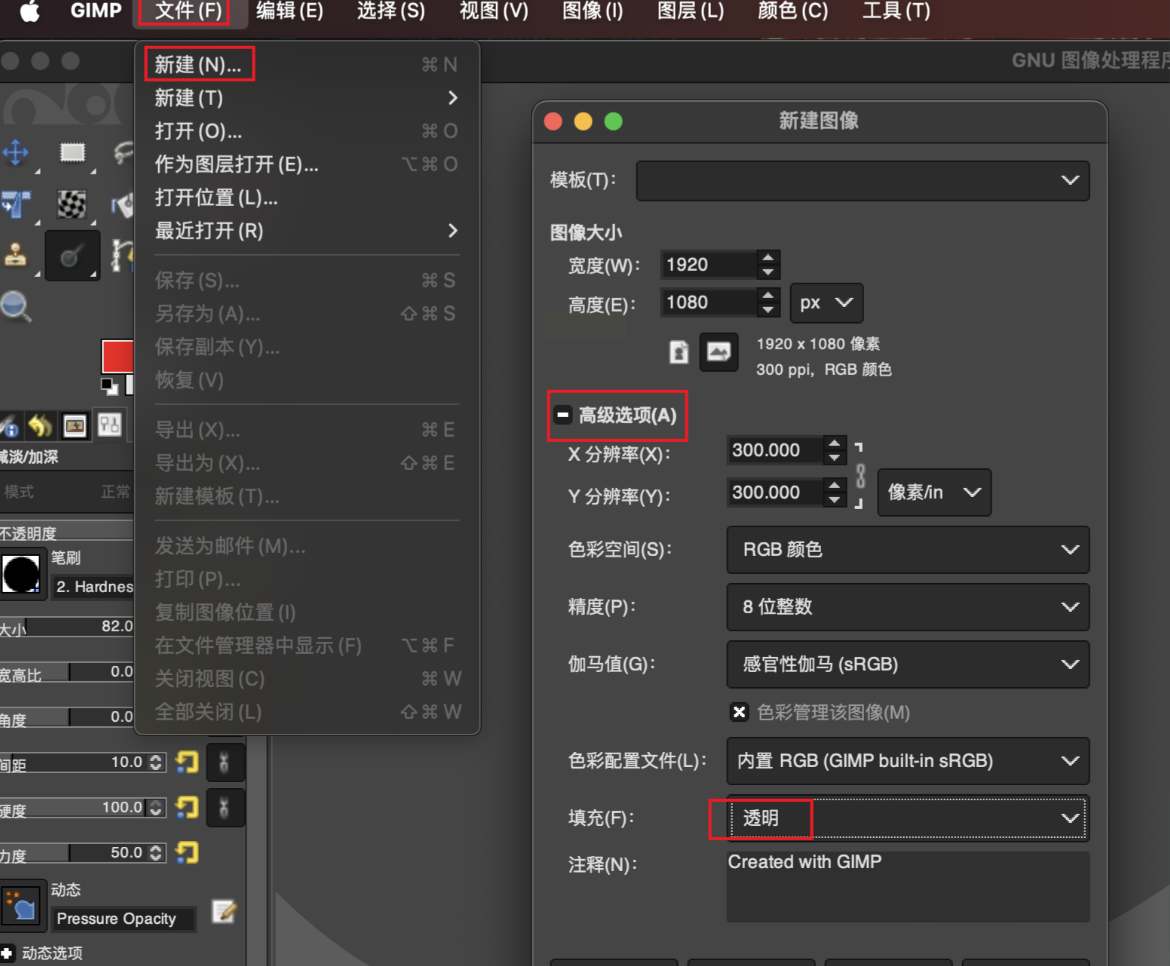Open the 图层 (L) menu
1170x966 pixels.
pos(691,11)
